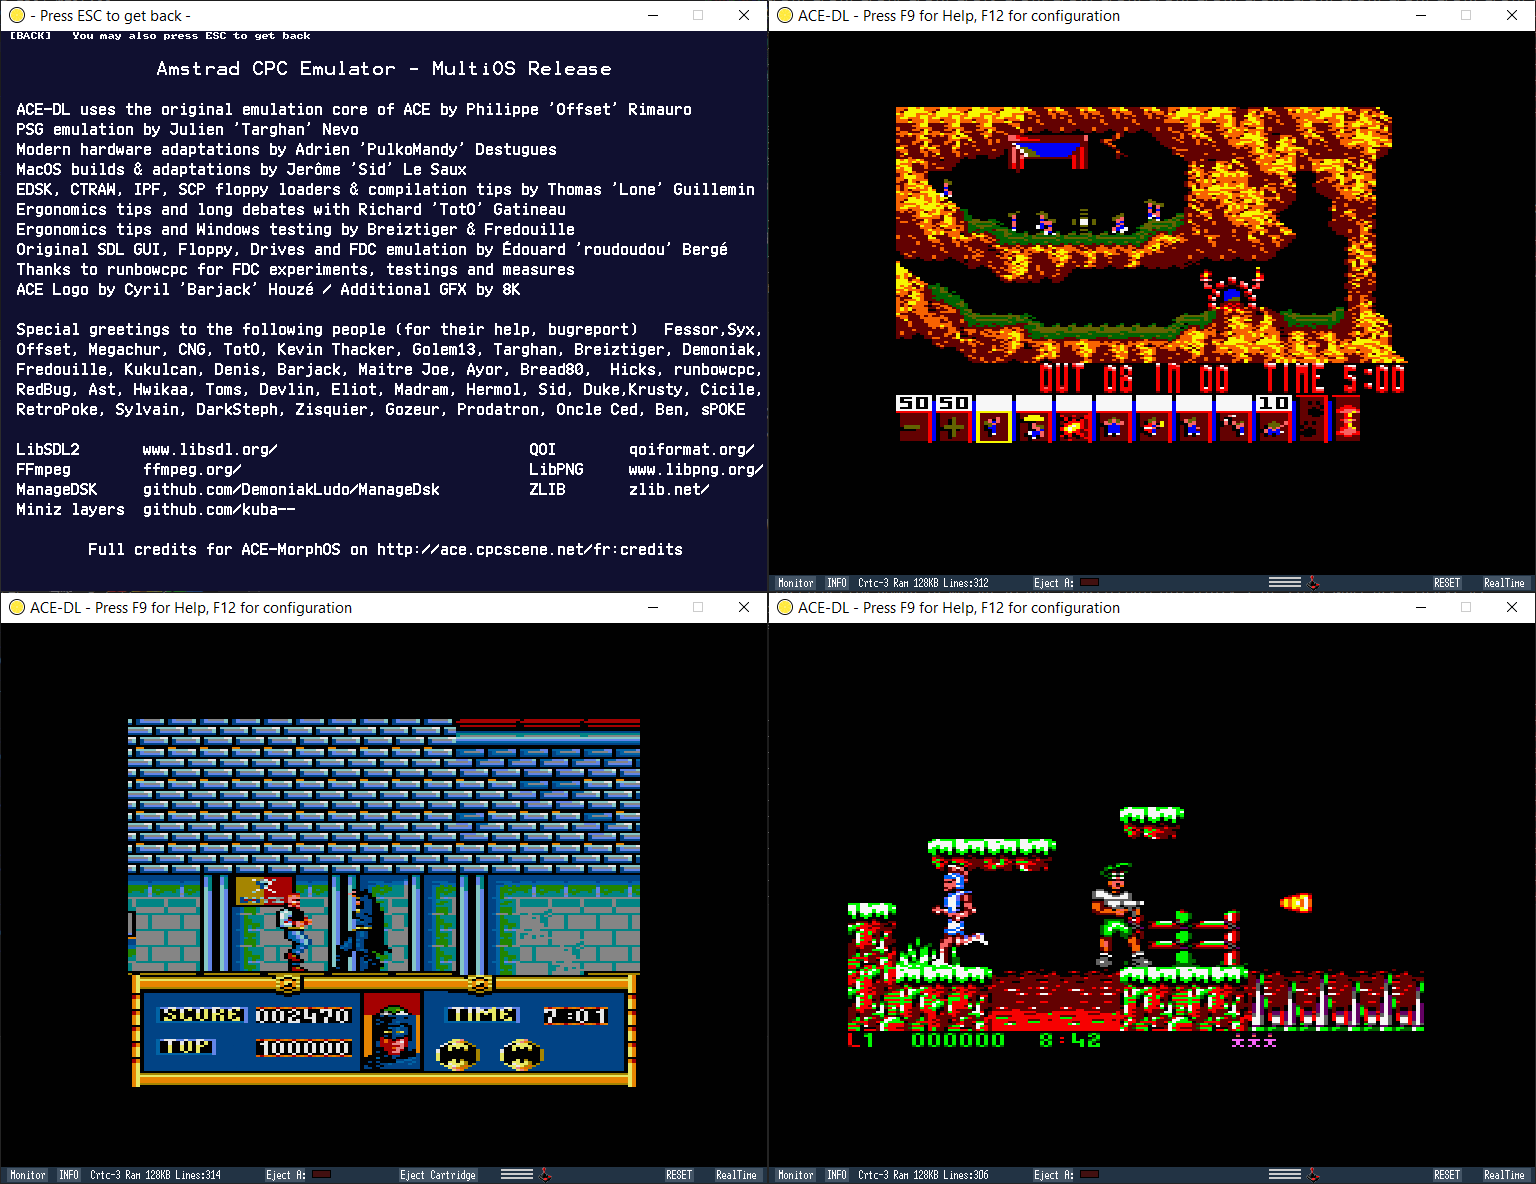Click the 000000 score in Robin Hood game
The image size is (1536, 1184).
[x=958, y=1040]
